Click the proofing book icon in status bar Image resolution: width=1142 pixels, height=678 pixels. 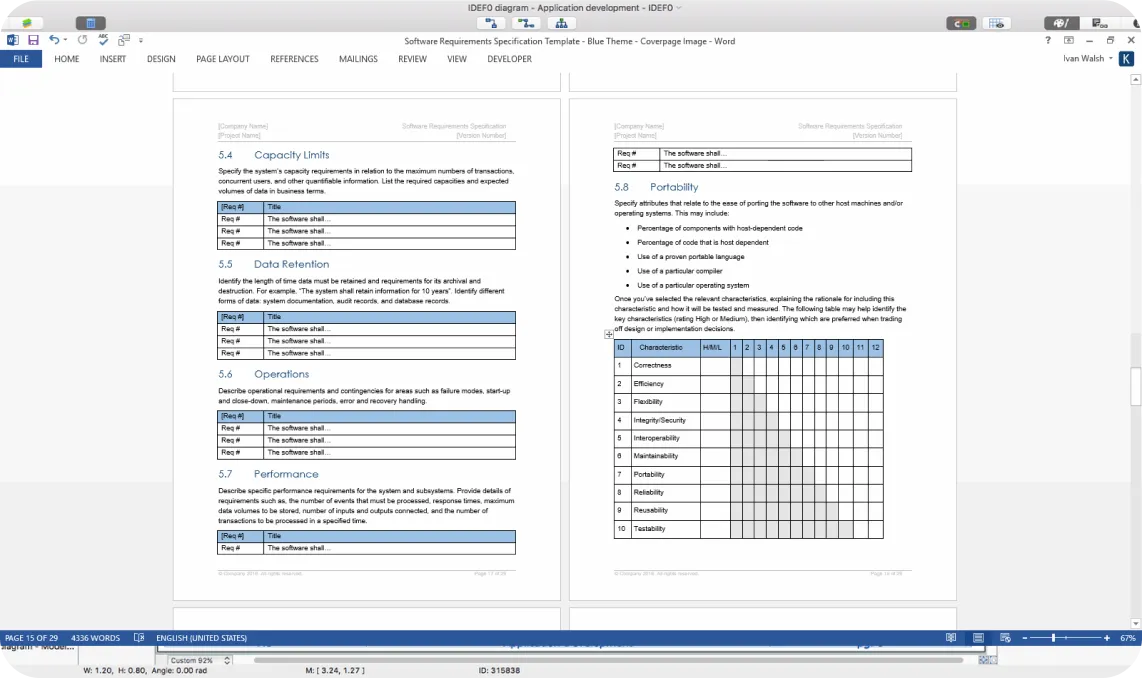pos(138,638)
